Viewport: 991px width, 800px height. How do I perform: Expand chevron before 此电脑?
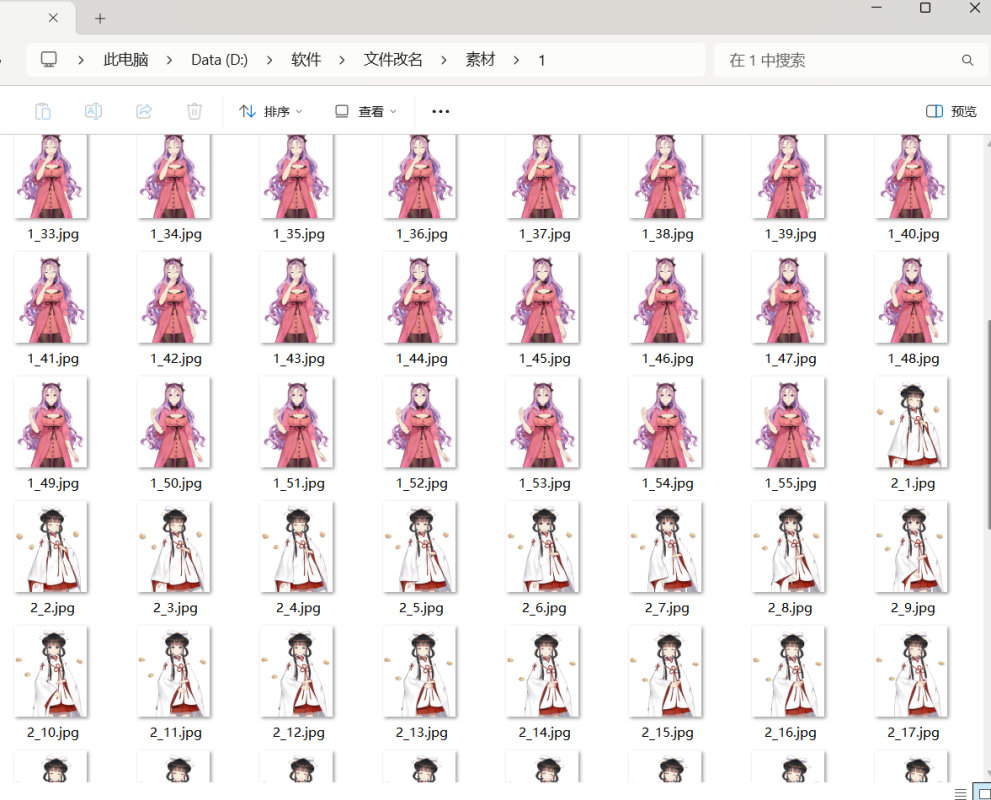pyautogui.click(x=81, y=60)
